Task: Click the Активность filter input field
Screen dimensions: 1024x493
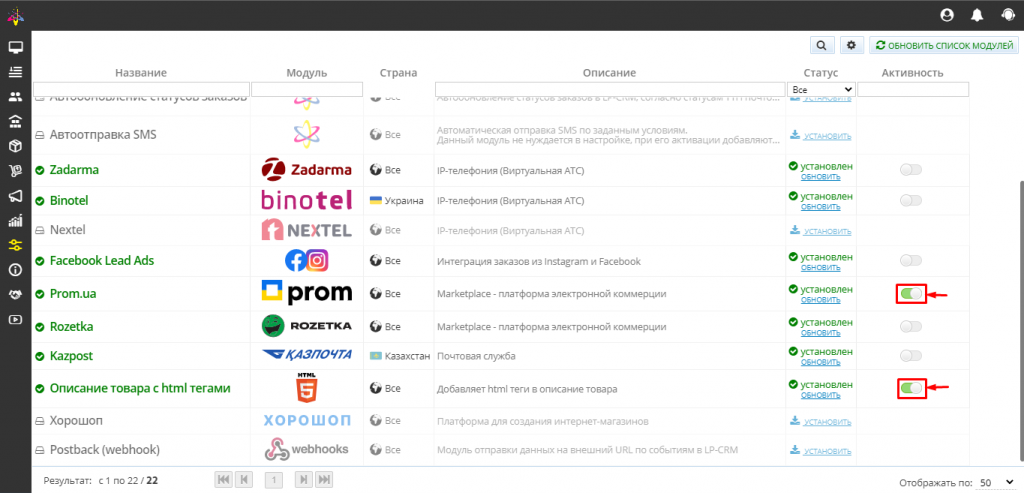Action: coord(913,89)
